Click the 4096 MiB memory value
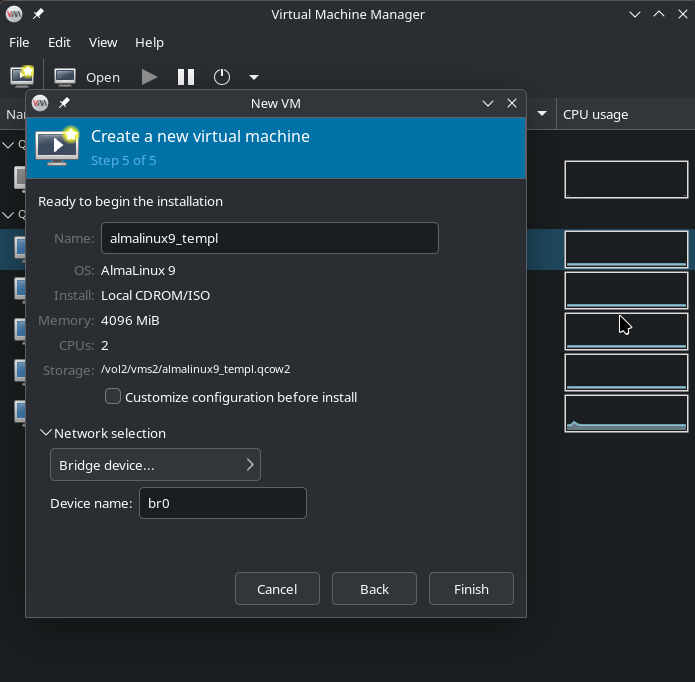This screenshot has height=682, width=695. 130,320
